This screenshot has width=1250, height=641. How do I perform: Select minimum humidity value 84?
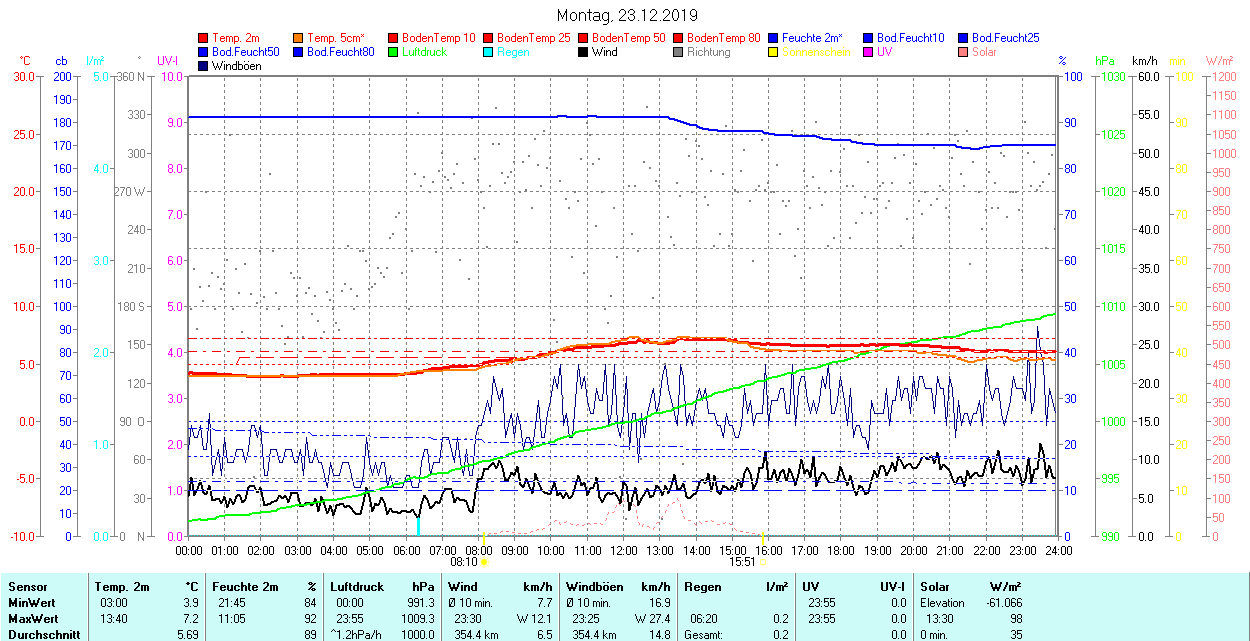click(x=310, y=603)
